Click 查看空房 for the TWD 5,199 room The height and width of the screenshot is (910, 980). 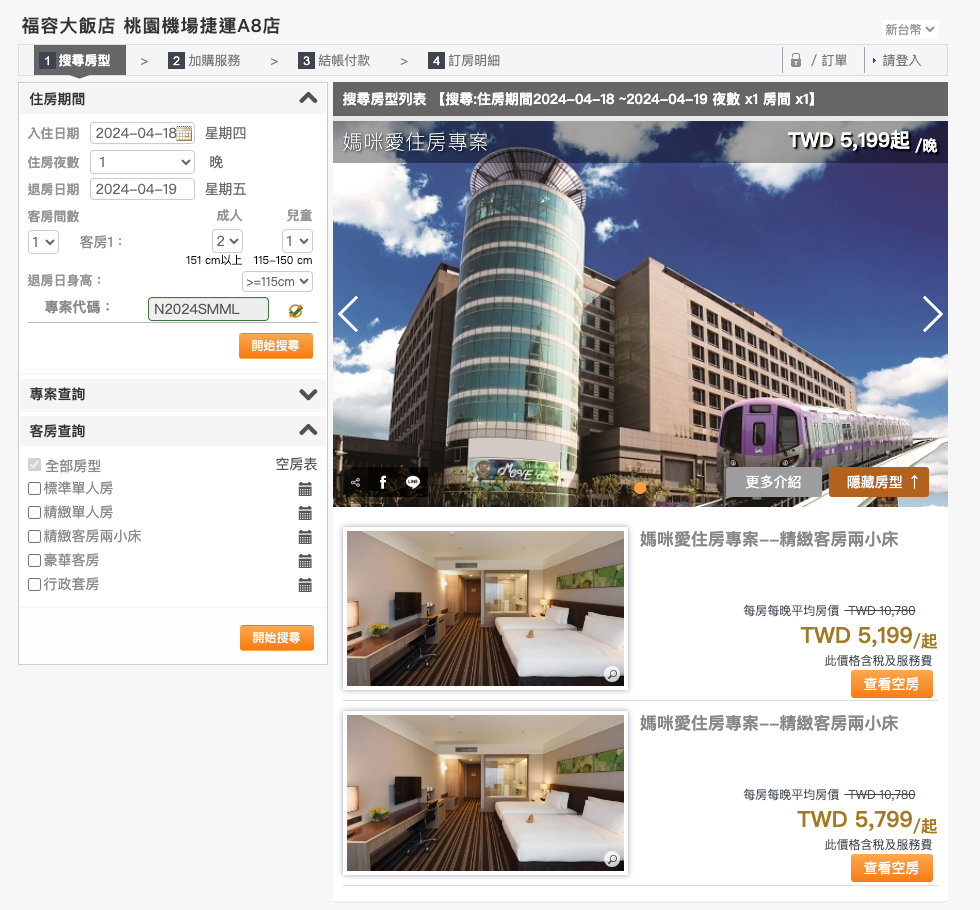click(891, 684)
